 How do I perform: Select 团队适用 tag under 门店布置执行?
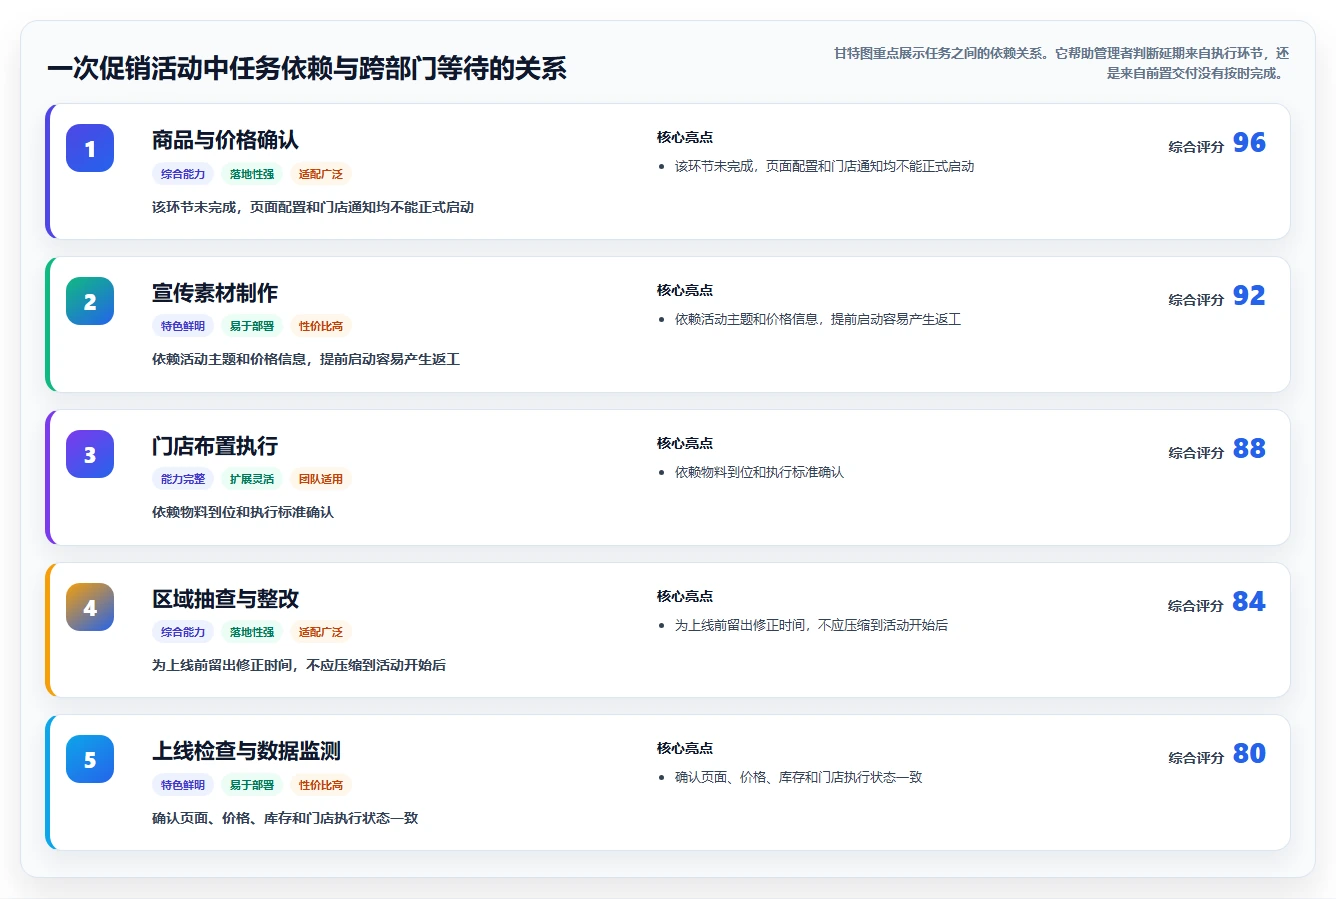[x=321, y=479]
